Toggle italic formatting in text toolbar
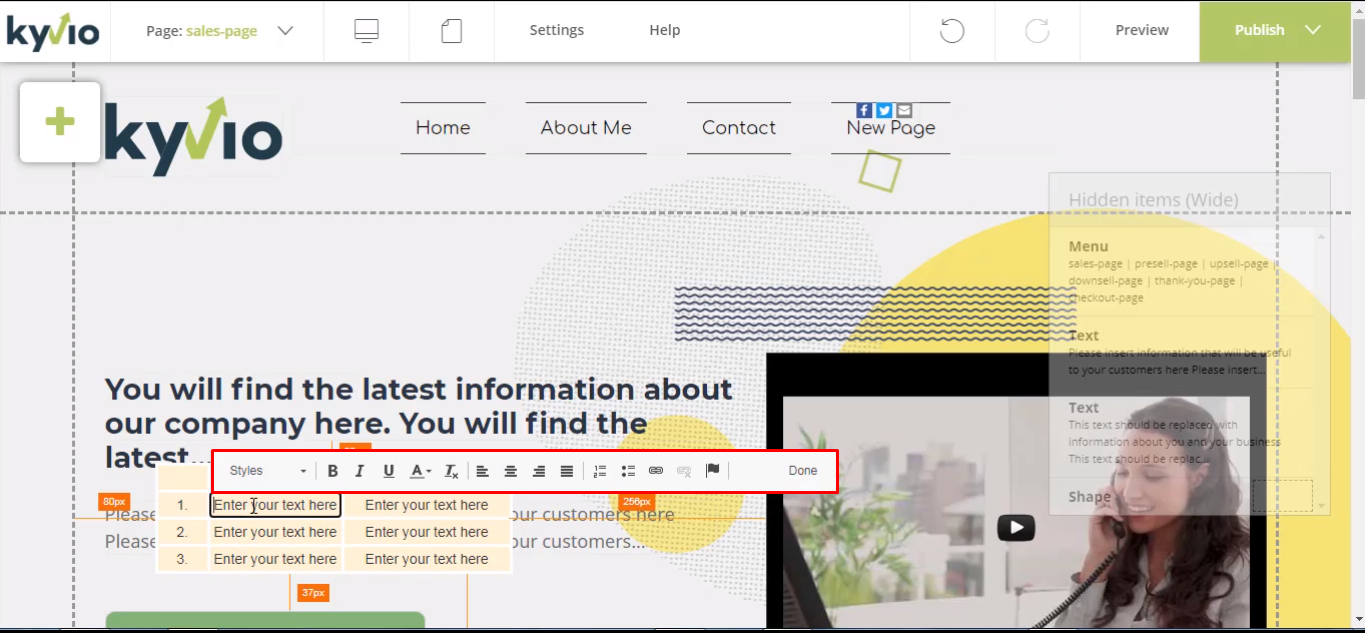This screenshot has height=633, width=1365. point(360,471)
